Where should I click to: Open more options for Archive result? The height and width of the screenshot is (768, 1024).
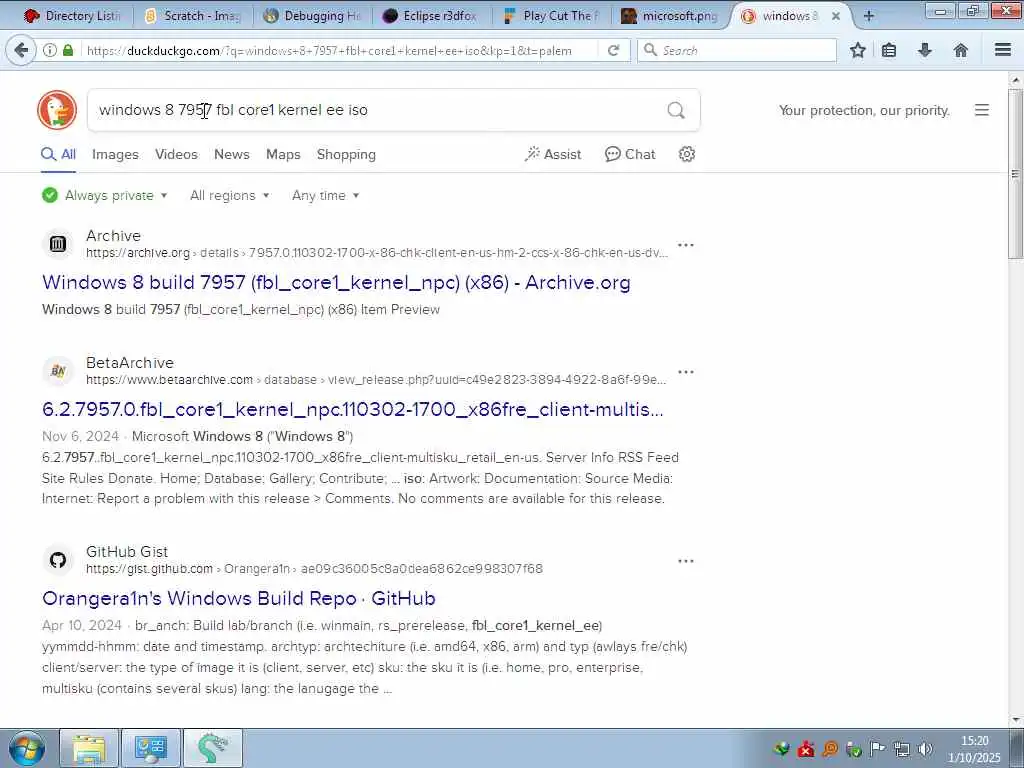pyautogui.click(x=686, y=245)
